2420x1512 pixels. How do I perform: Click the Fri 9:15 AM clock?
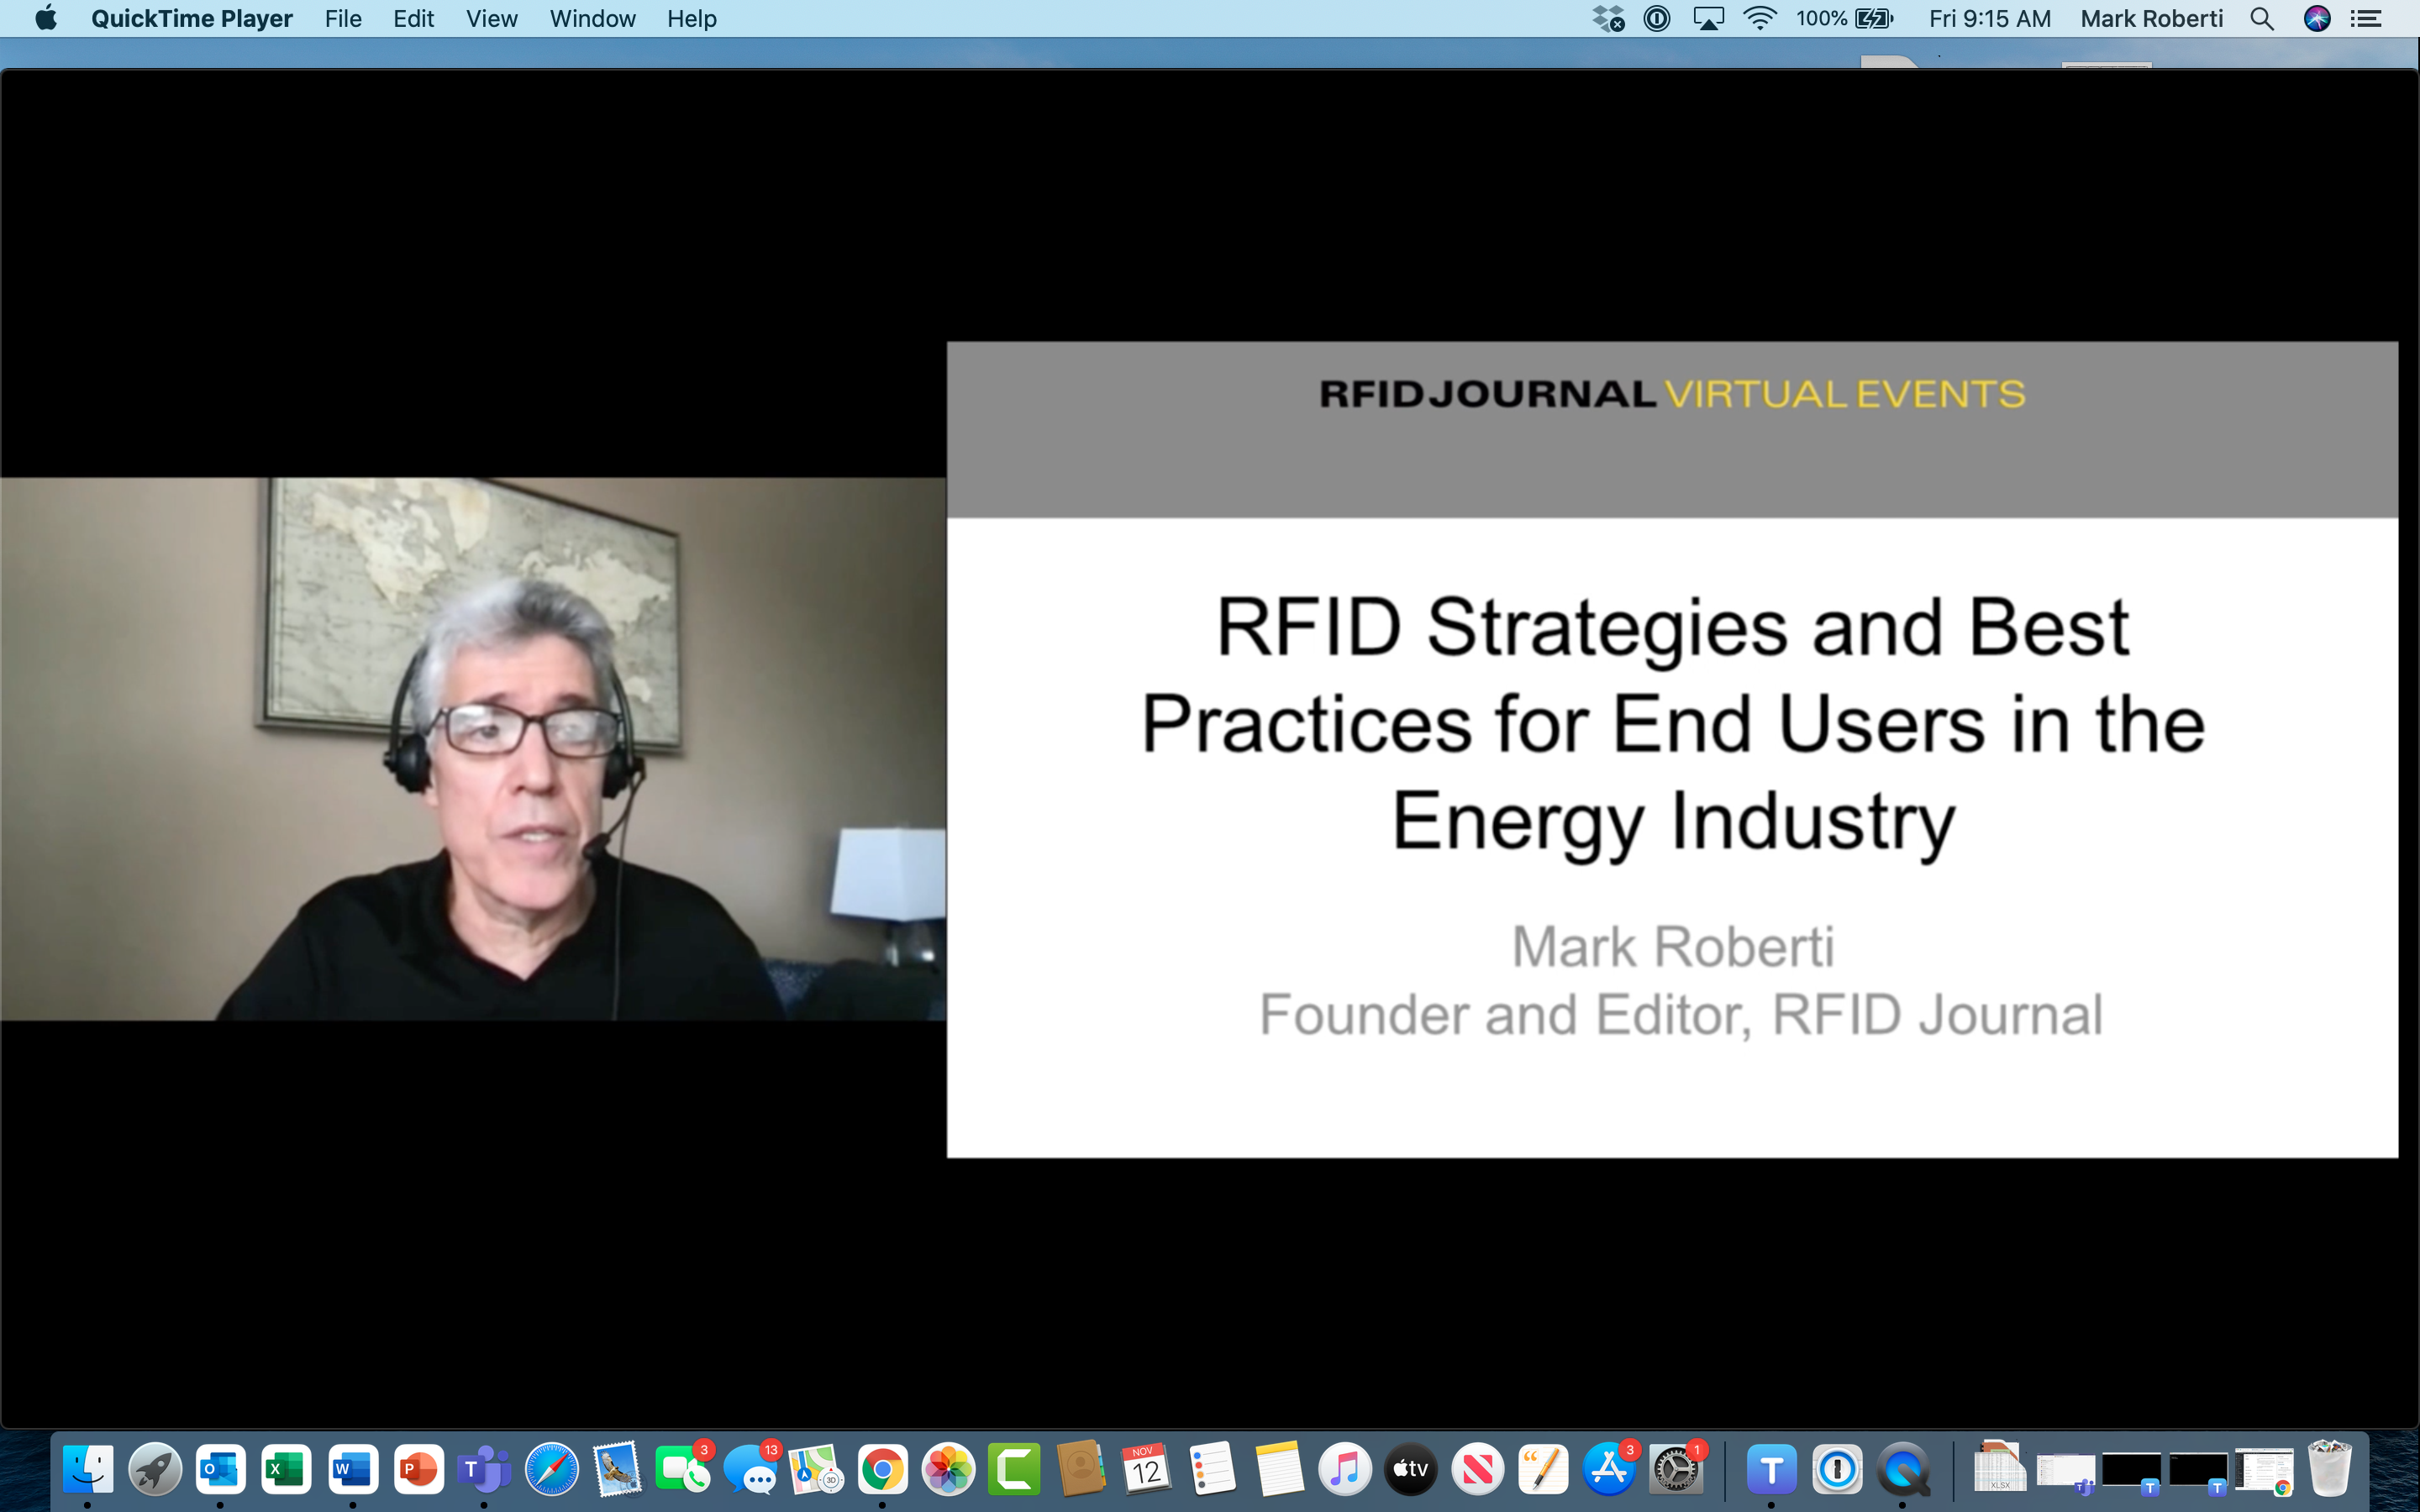[1990, 18]
